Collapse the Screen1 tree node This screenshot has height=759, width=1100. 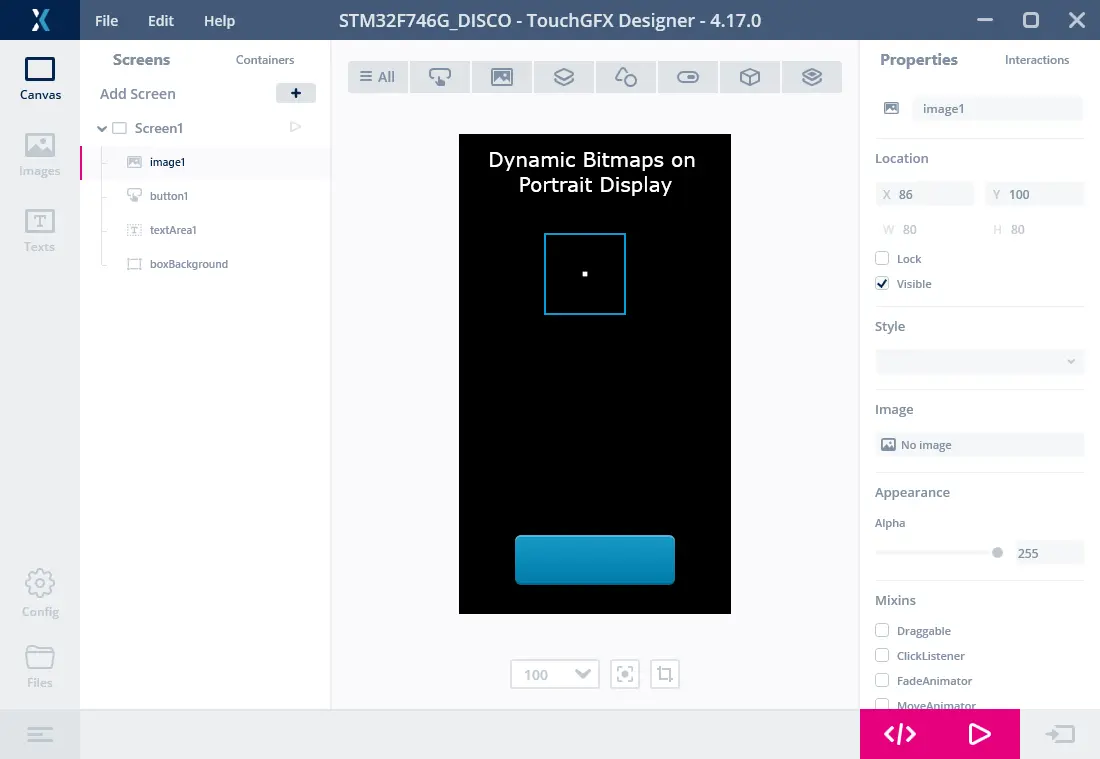102,128
